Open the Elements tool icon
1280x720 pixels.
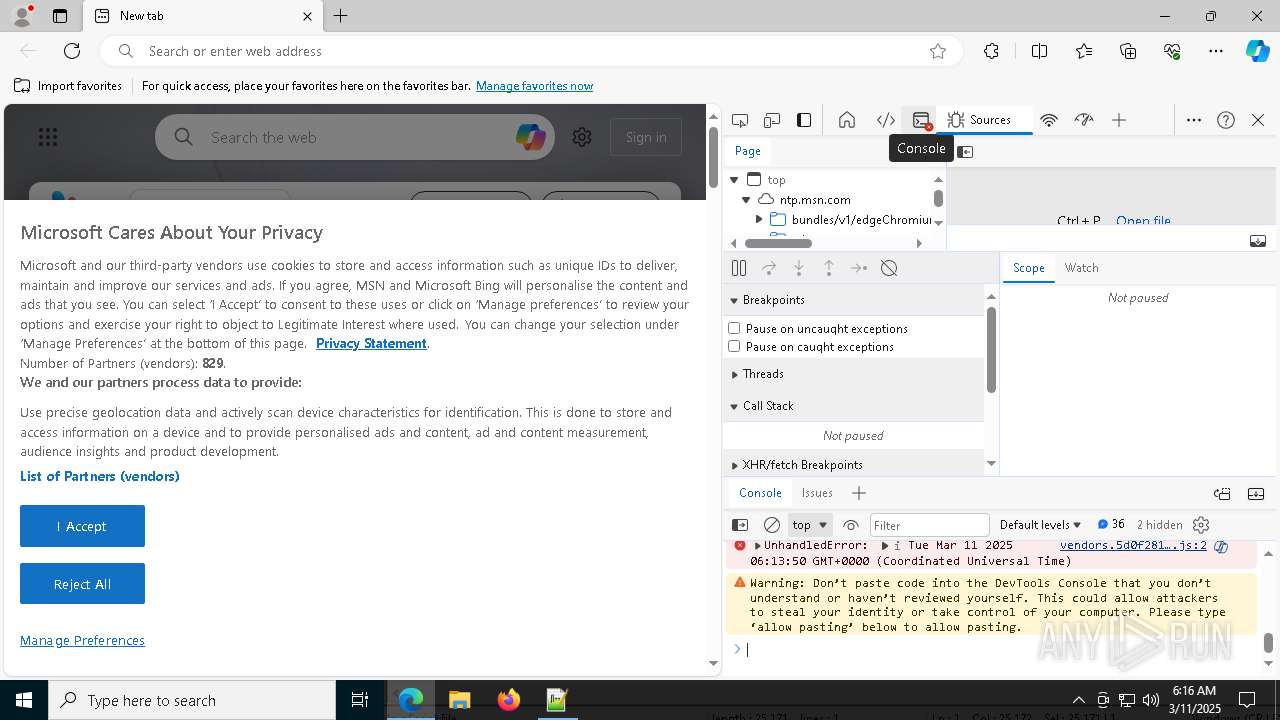click(x=886, y=120)
